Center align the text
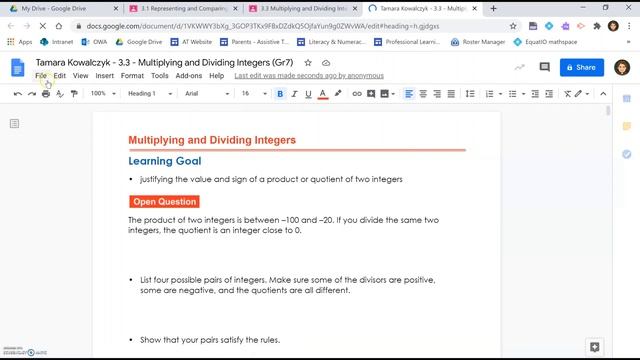Viewport: 640px width, 360px height. (423, 94)
